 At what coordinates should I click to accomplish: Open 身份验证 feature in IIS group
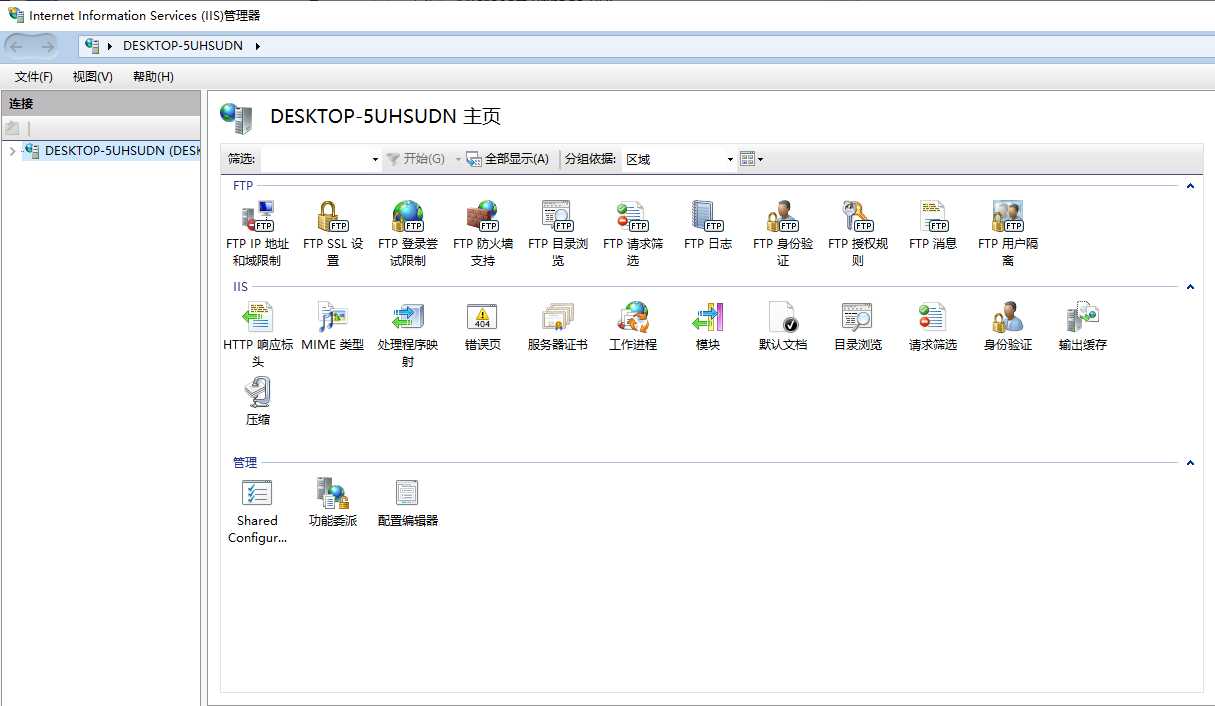(1007, 326)
